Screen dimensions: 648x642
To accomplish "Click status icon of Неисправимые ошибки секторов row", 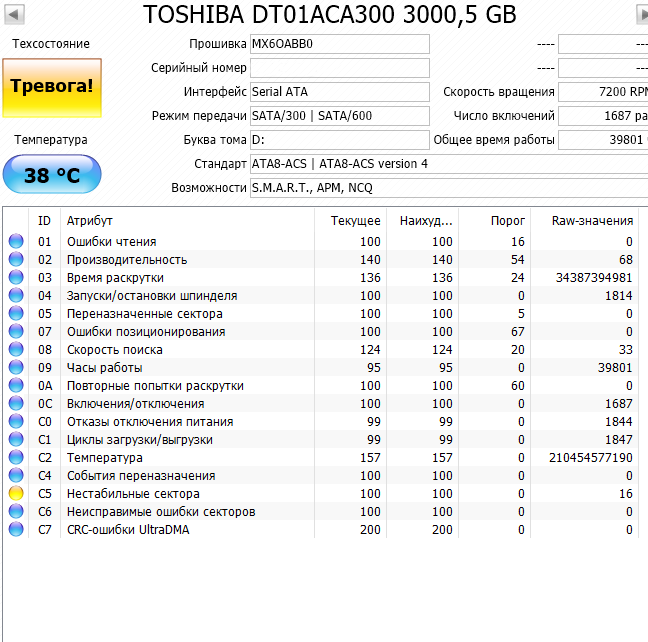I will [16, 511].
